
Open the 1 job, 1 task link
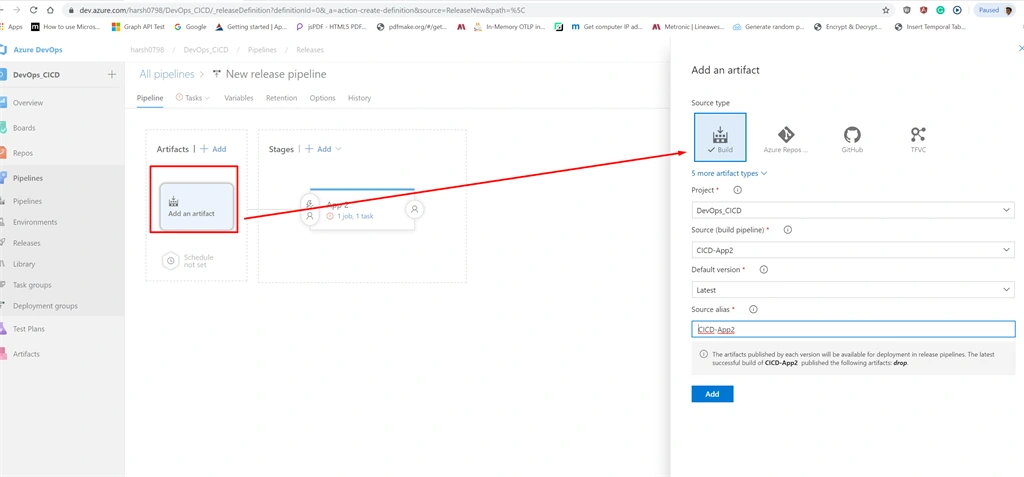click(x=355, y=216)
